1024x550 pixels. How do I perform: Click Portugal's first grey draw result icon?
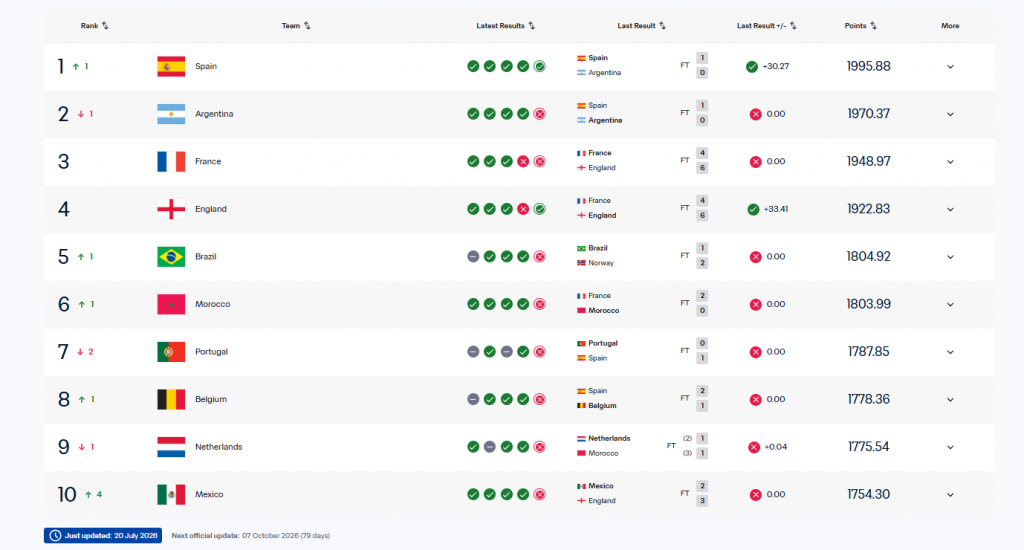[x=473, y=352]
